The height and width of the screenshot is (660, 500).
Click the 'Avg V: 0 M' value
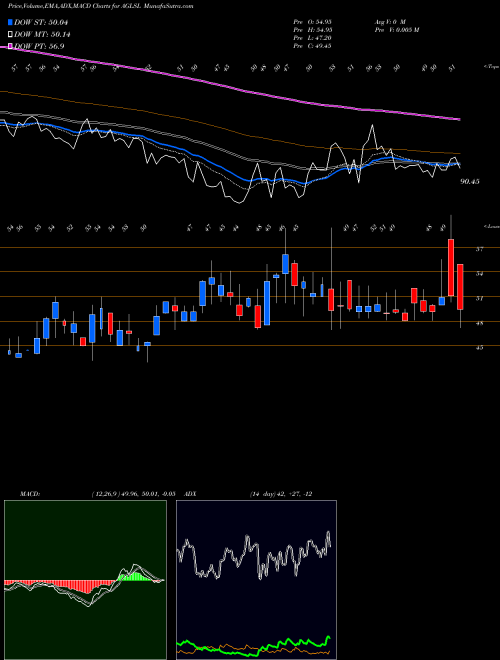pos(389,22)
